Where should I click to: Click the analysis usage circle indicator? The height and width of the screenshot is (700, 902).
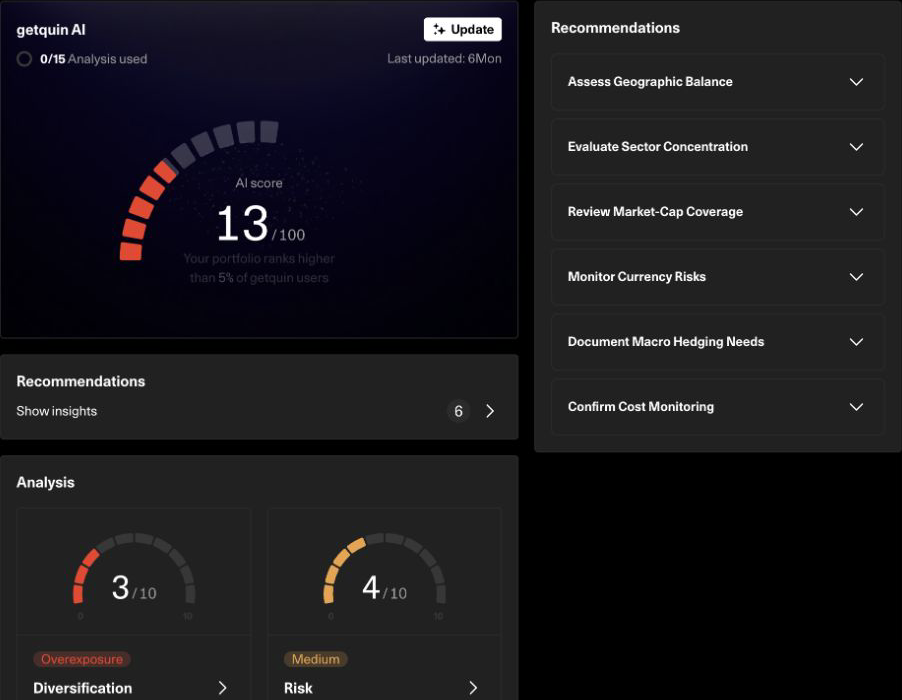pyautogui.click(x=24, y=59)
